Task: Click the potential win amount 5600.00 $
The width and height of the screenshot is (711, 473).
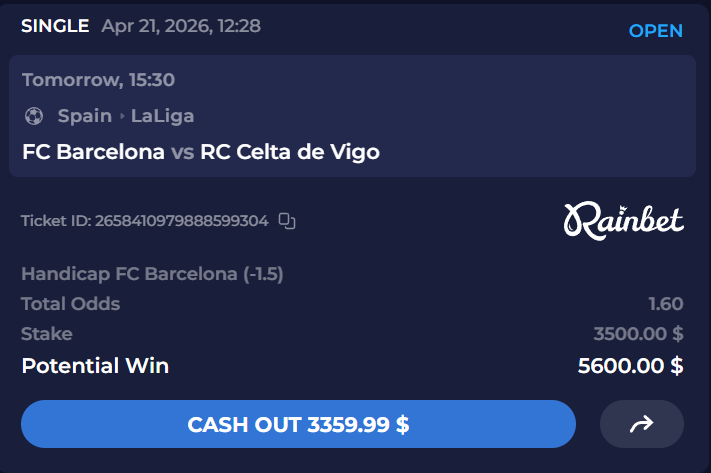Action: 630,366
